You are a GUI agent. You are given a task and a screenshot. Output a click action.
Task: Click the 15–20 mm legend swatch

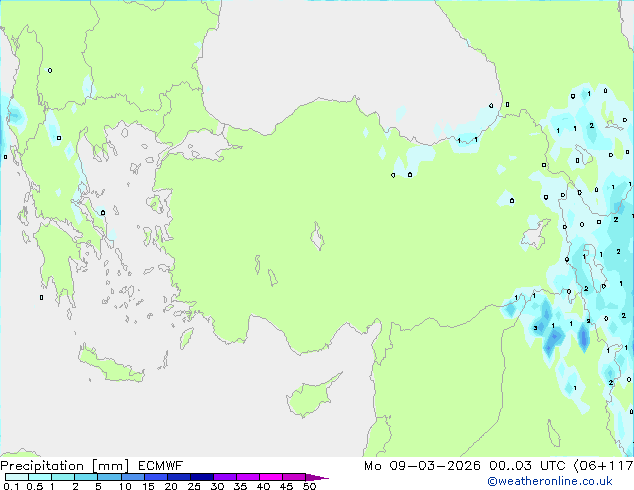pos(155,477)
